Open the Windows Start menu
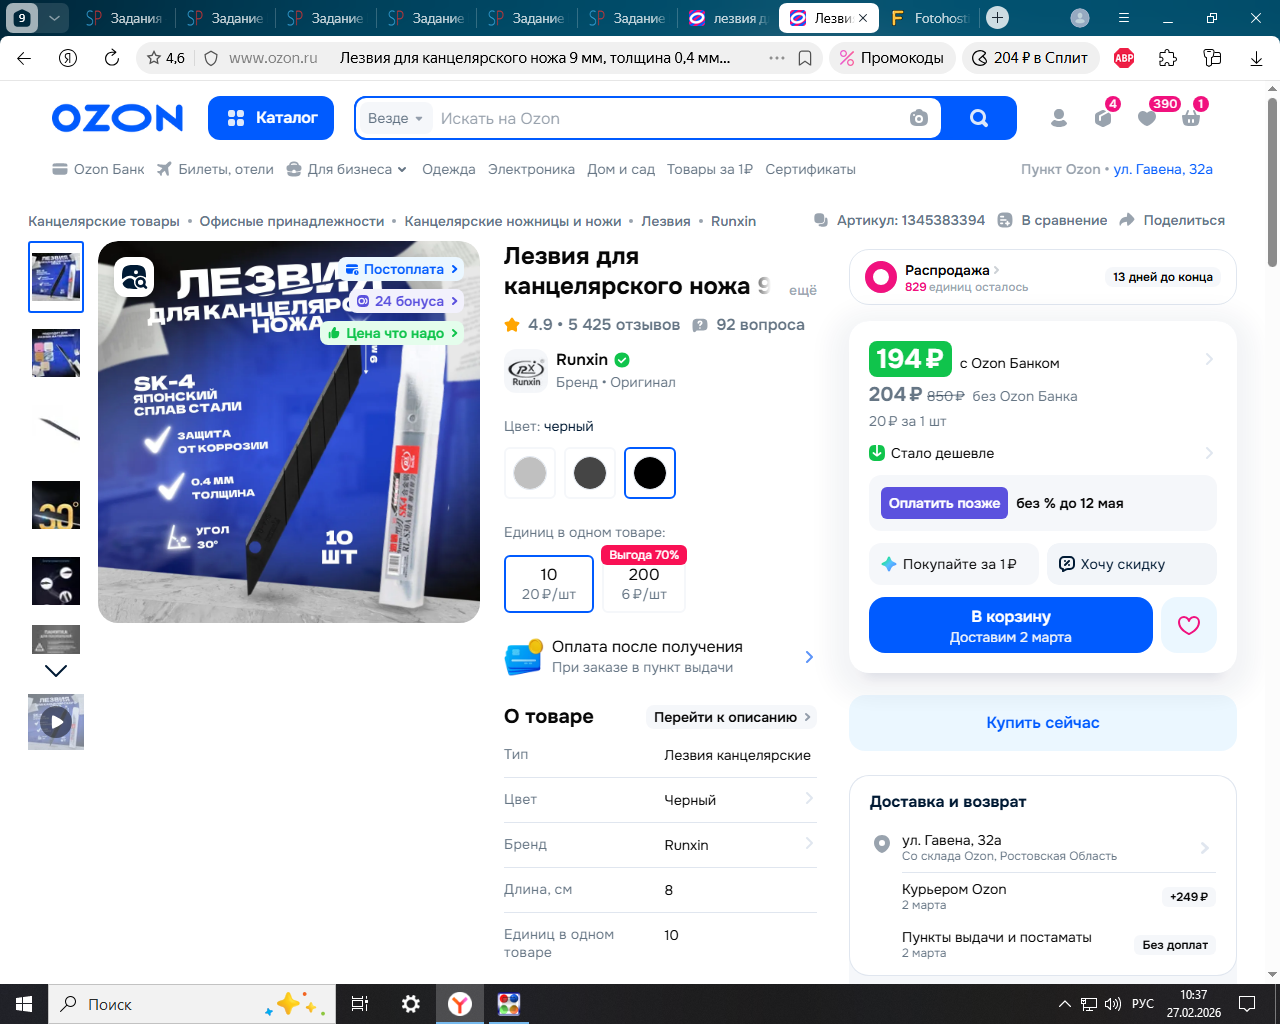The image size is (1280, 1024). [24, 1004]
